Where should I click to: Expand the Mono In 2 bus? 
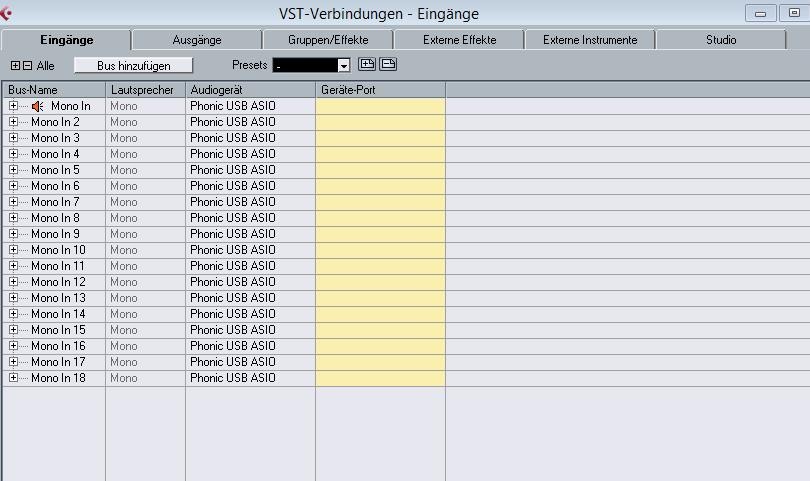pyautogui.click(x=13, y=122)
